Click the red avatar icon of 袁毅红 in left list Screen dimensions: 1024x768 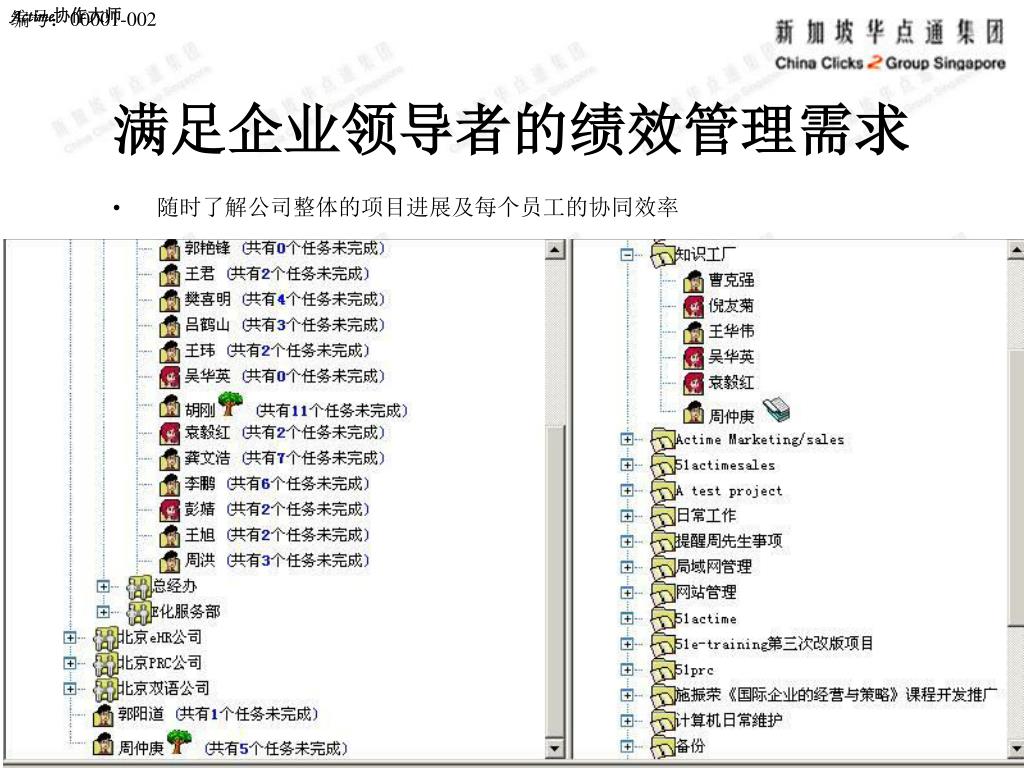click(169, 433)
